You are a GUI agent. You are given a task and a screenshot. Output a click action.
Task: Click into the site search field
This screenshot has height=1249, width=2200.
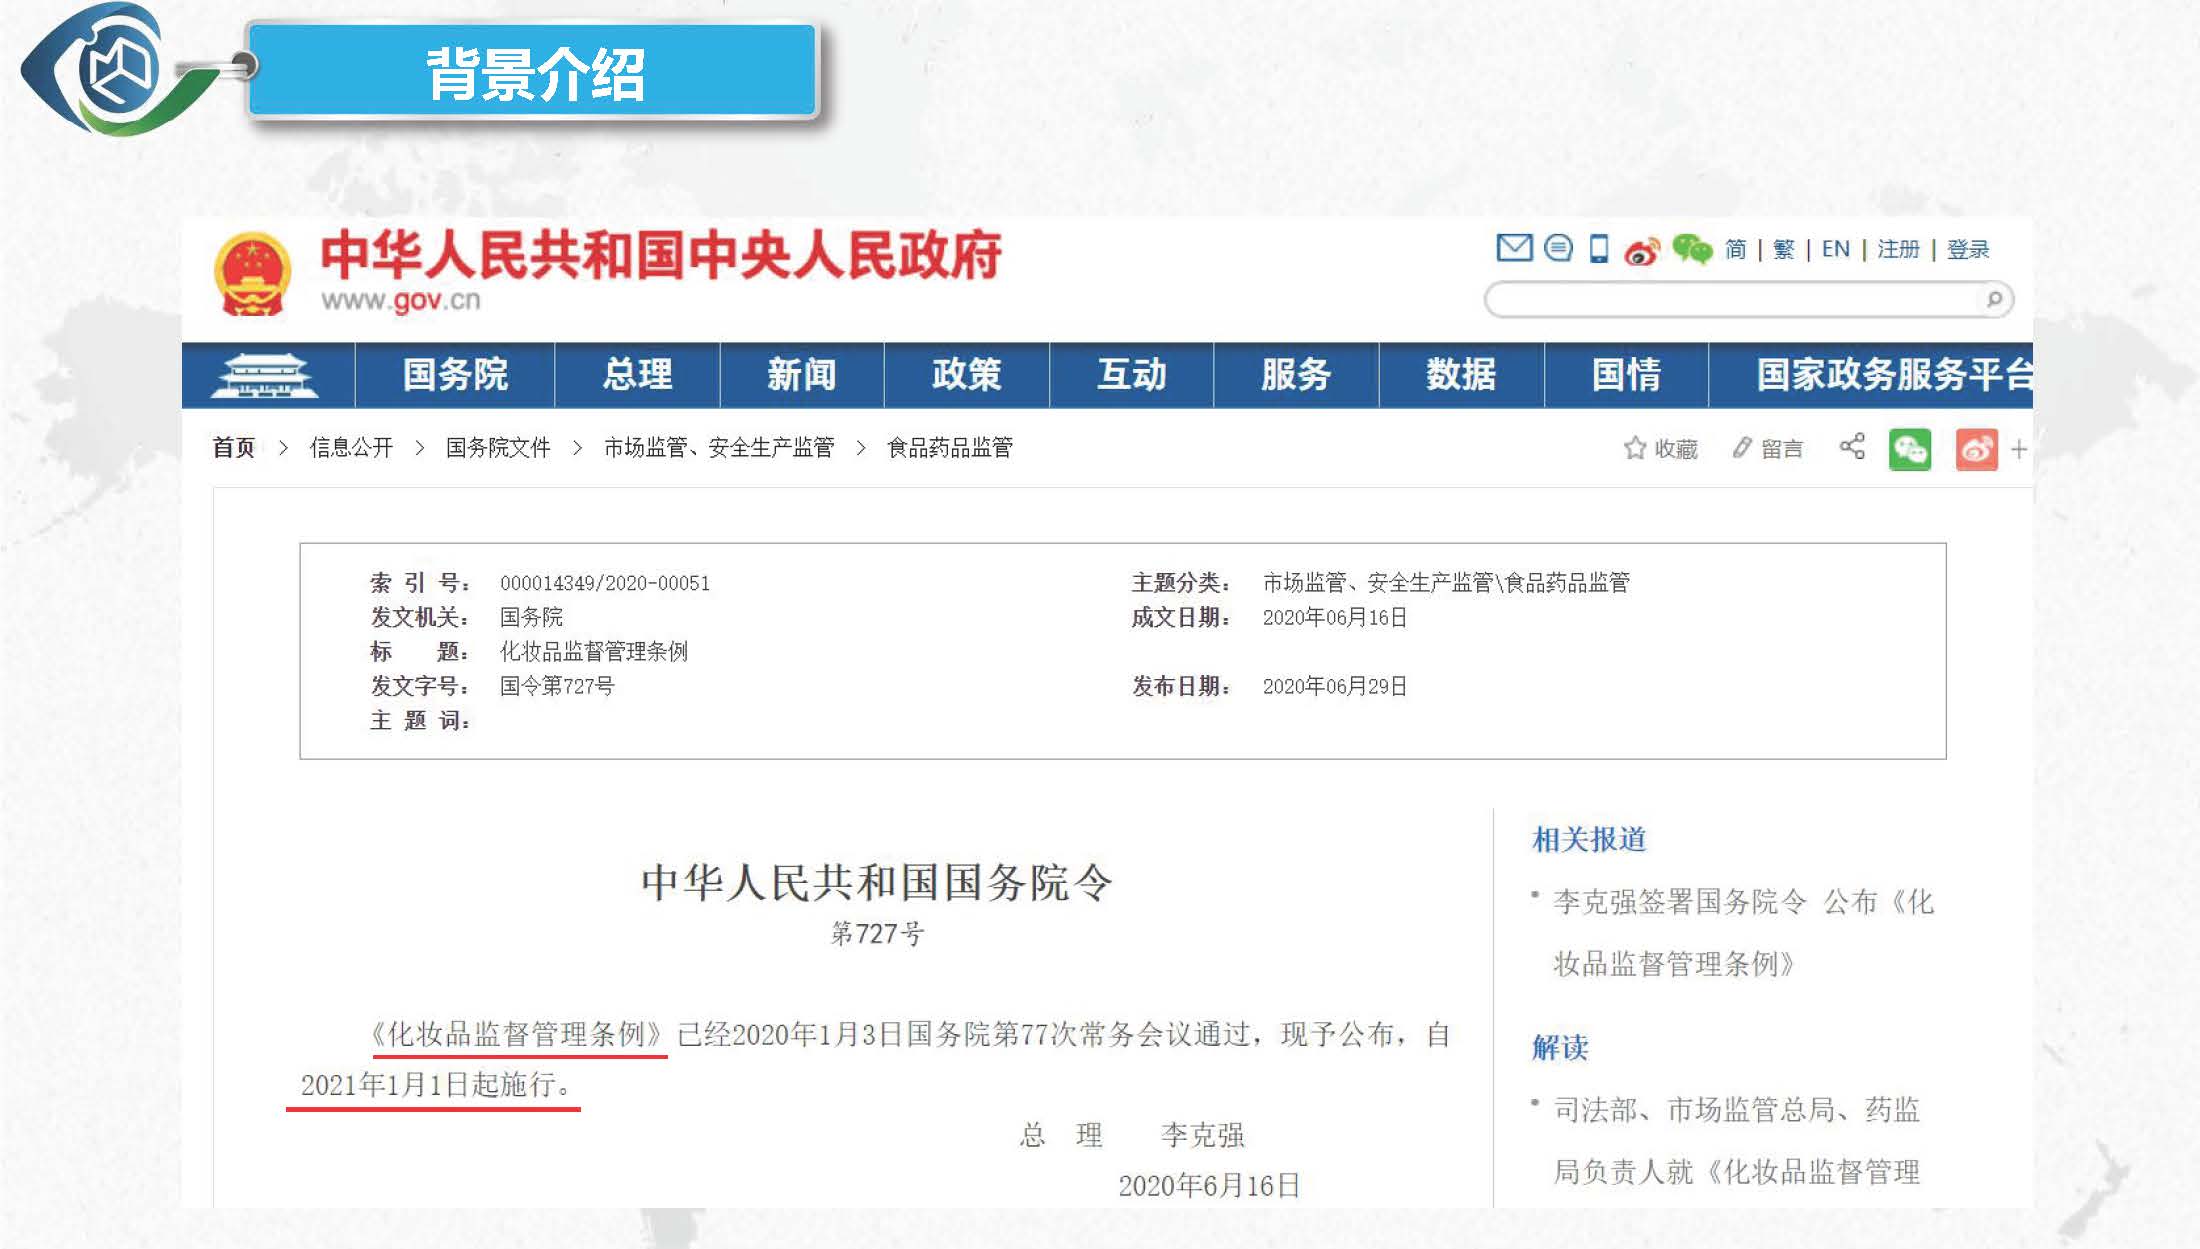point(1730,299)
